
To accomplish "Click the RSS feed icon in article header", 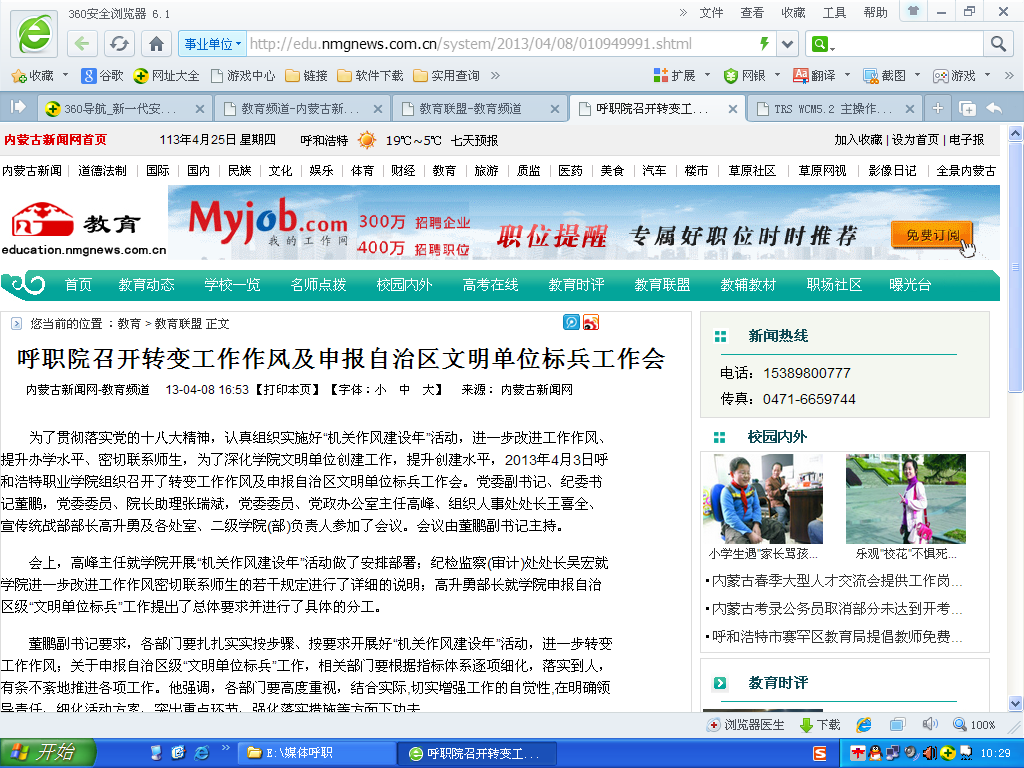I will click(x=591, y=322).
